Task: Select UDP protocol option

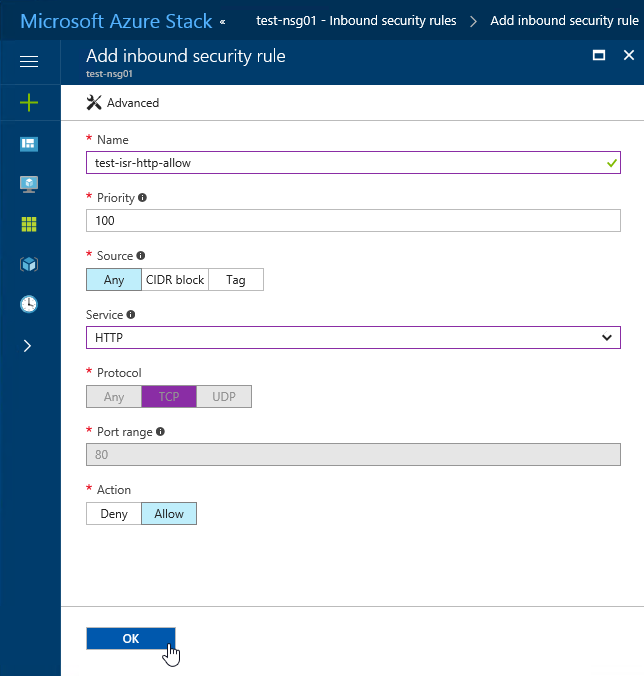Action: point(224,397)
